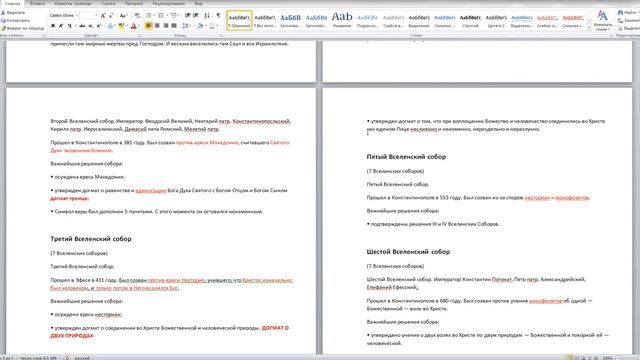Switch to Вид ribbon tab
Image resolution: width=640 pixels, height=360 pixels.
(198, 4)
